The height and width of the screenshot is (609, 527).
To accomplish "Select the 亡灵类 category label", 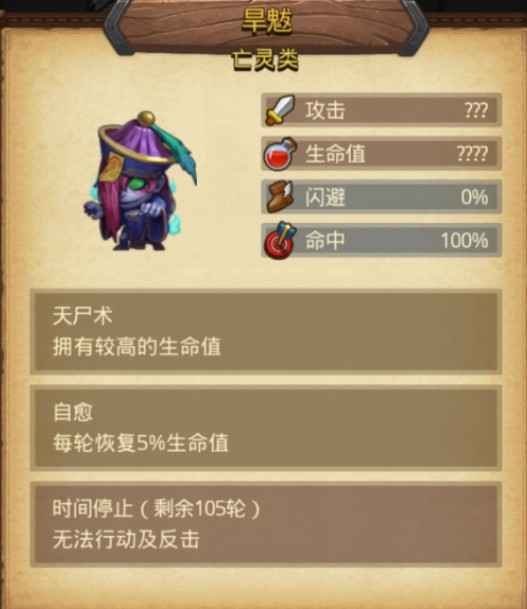I will pyautogui.click(x=265, y=61).
